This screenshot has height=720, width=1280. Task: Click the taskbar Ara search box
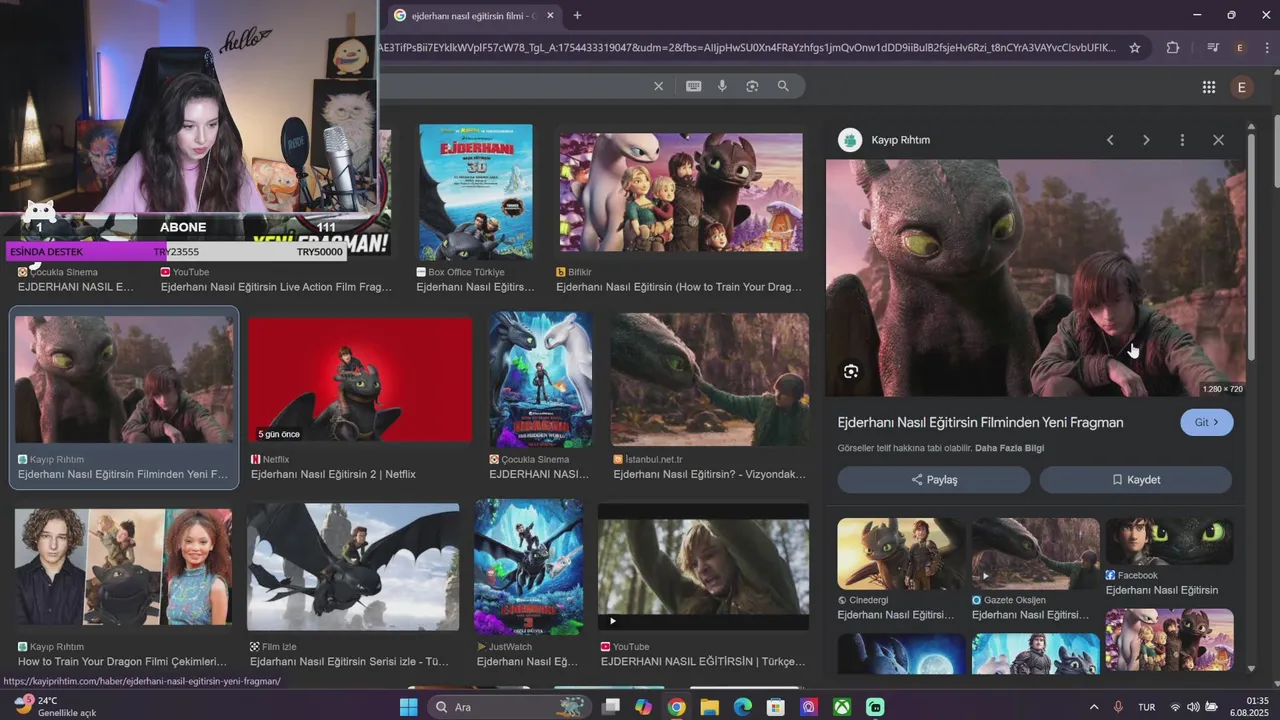click(510, 707)
